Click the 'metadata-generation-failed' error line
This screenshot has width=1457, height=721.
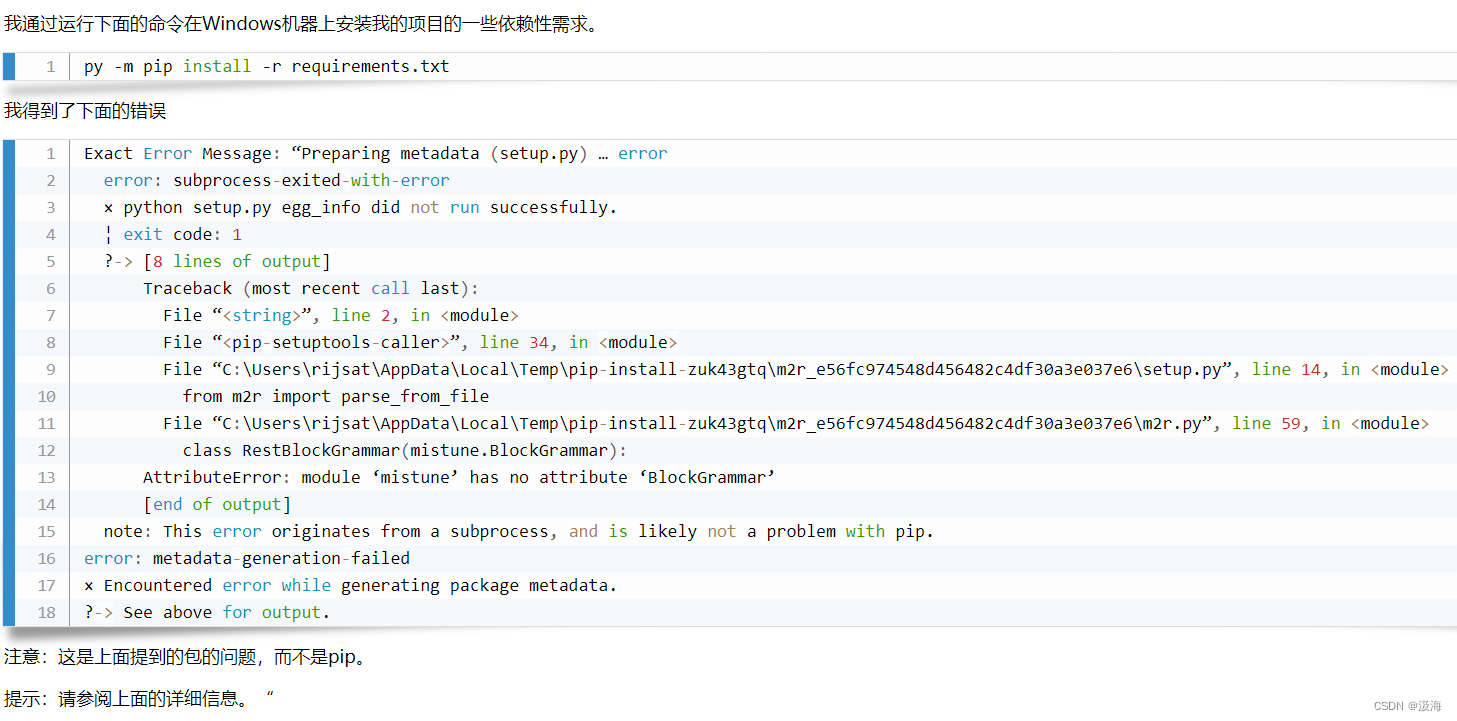247,559
